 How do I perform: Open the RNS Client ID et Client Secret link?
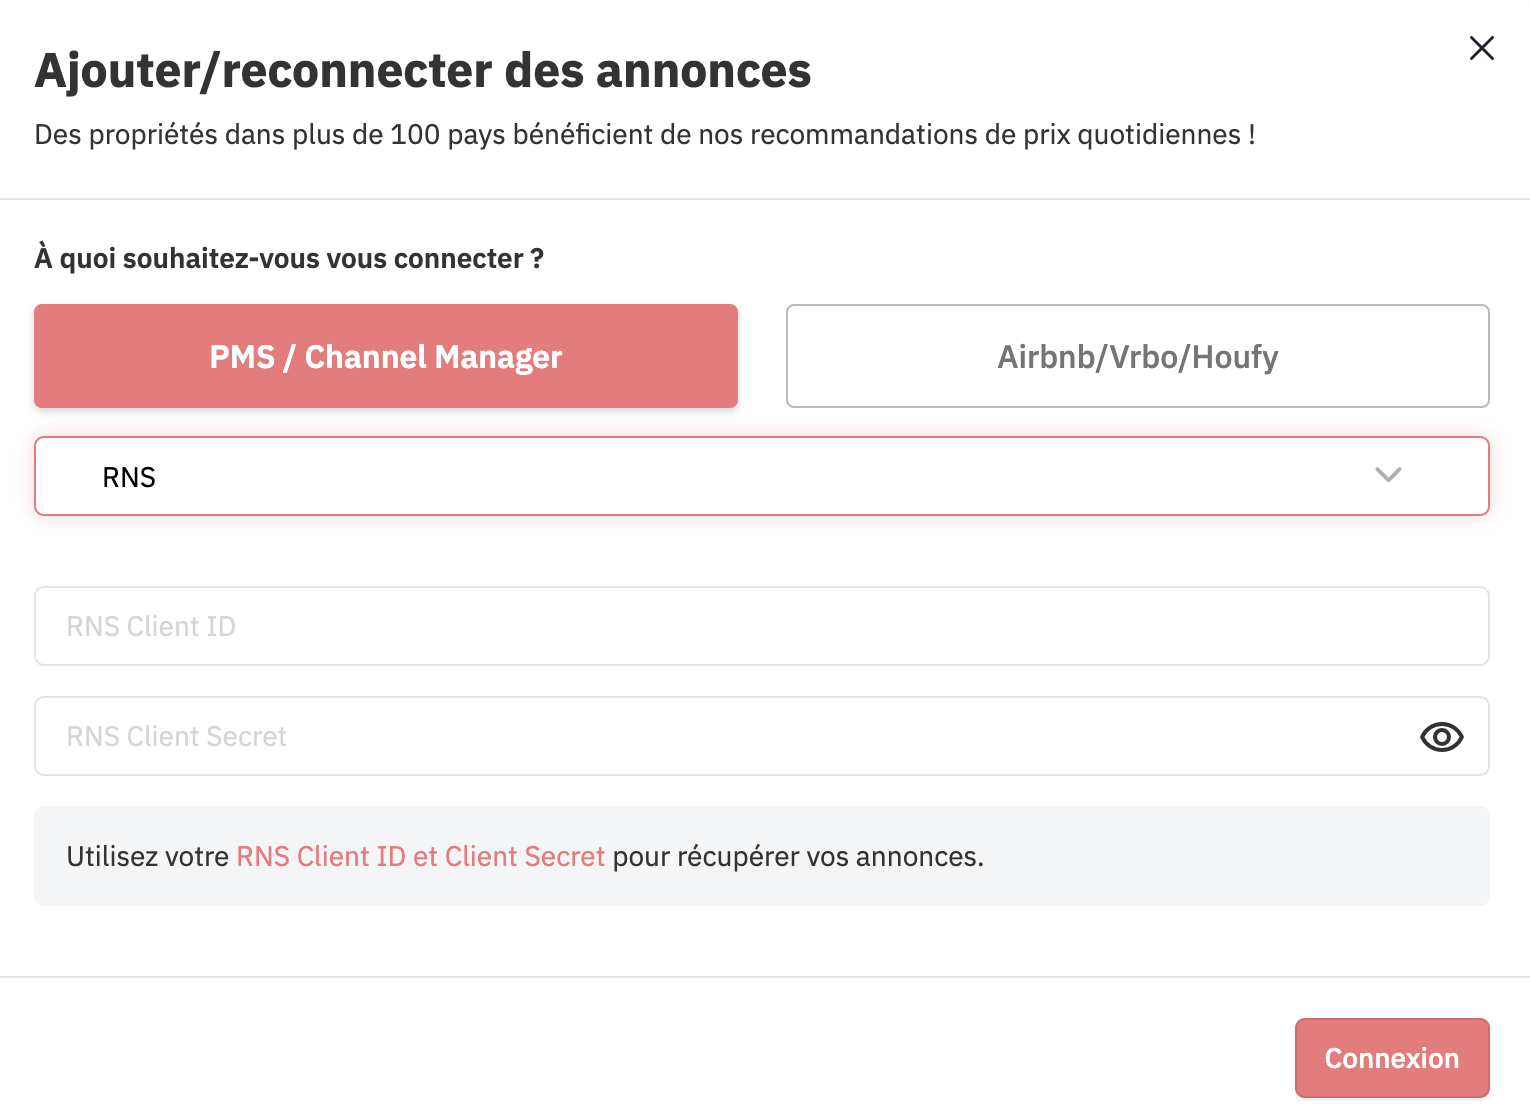coord(421,857)
